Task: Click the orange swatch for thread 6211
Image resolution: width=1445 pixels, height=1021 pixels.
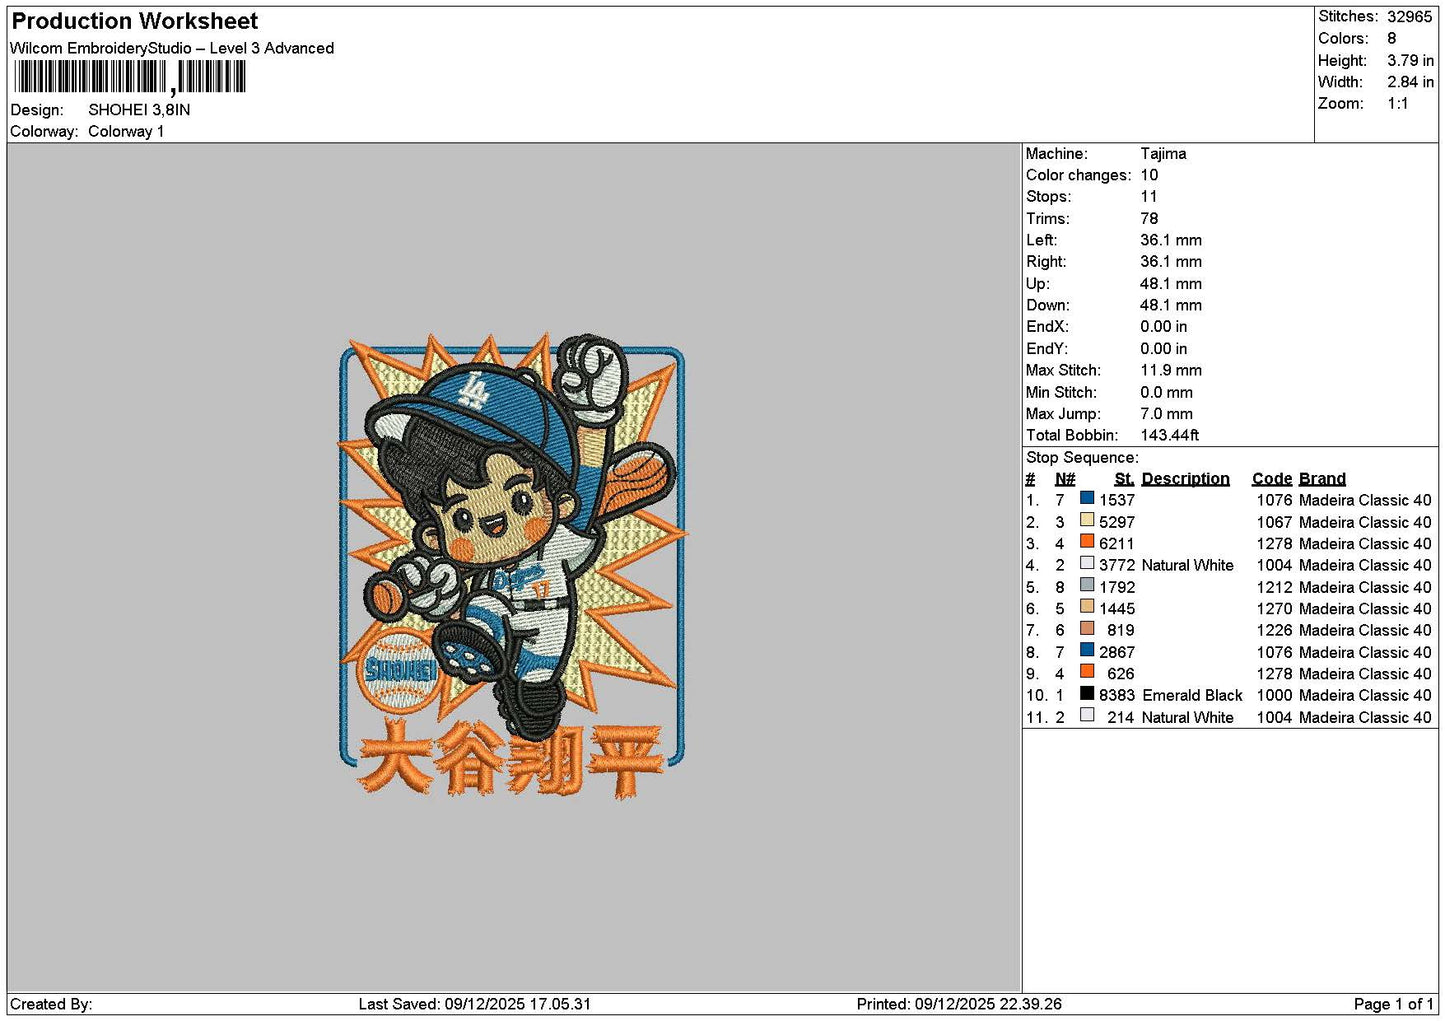Action: pyautogui.click(x=1087, y=542)
